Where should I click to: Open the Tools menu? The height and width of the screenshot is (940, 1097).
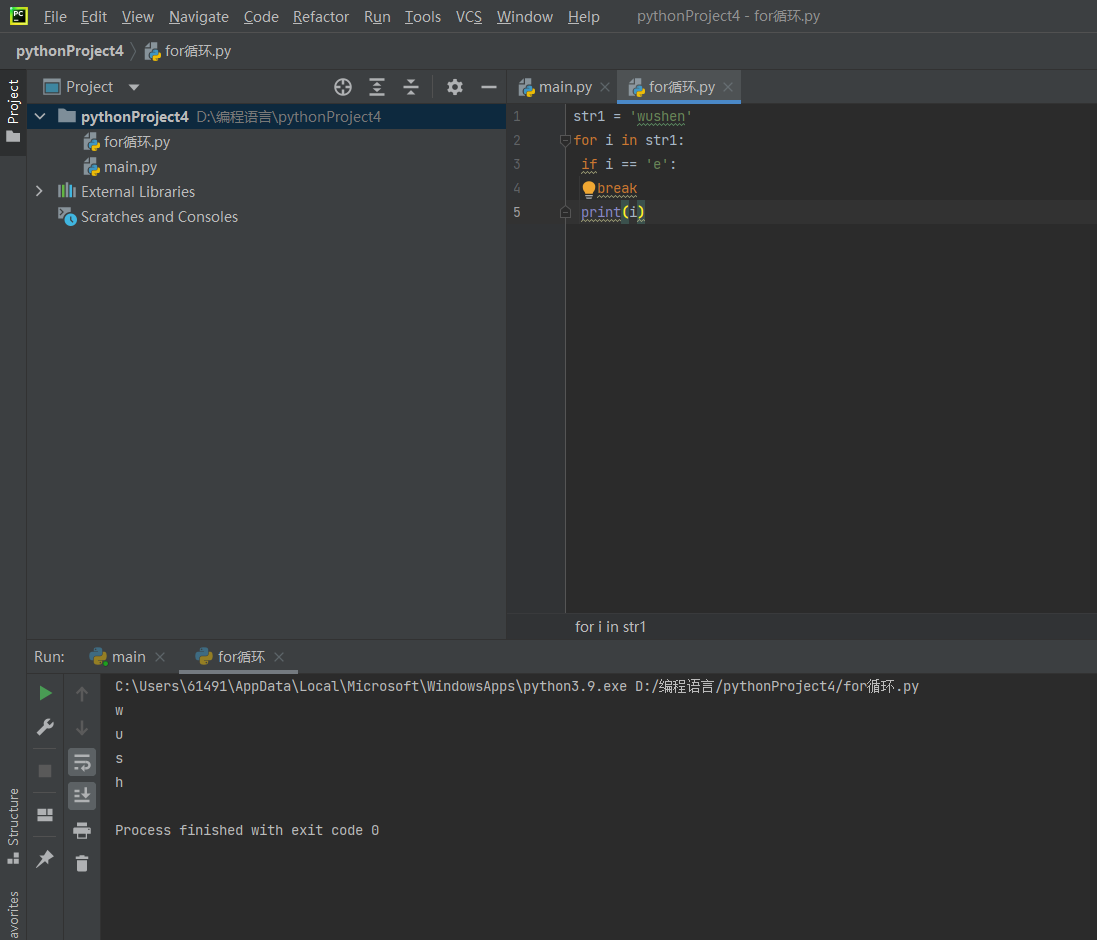coord(423,17)
